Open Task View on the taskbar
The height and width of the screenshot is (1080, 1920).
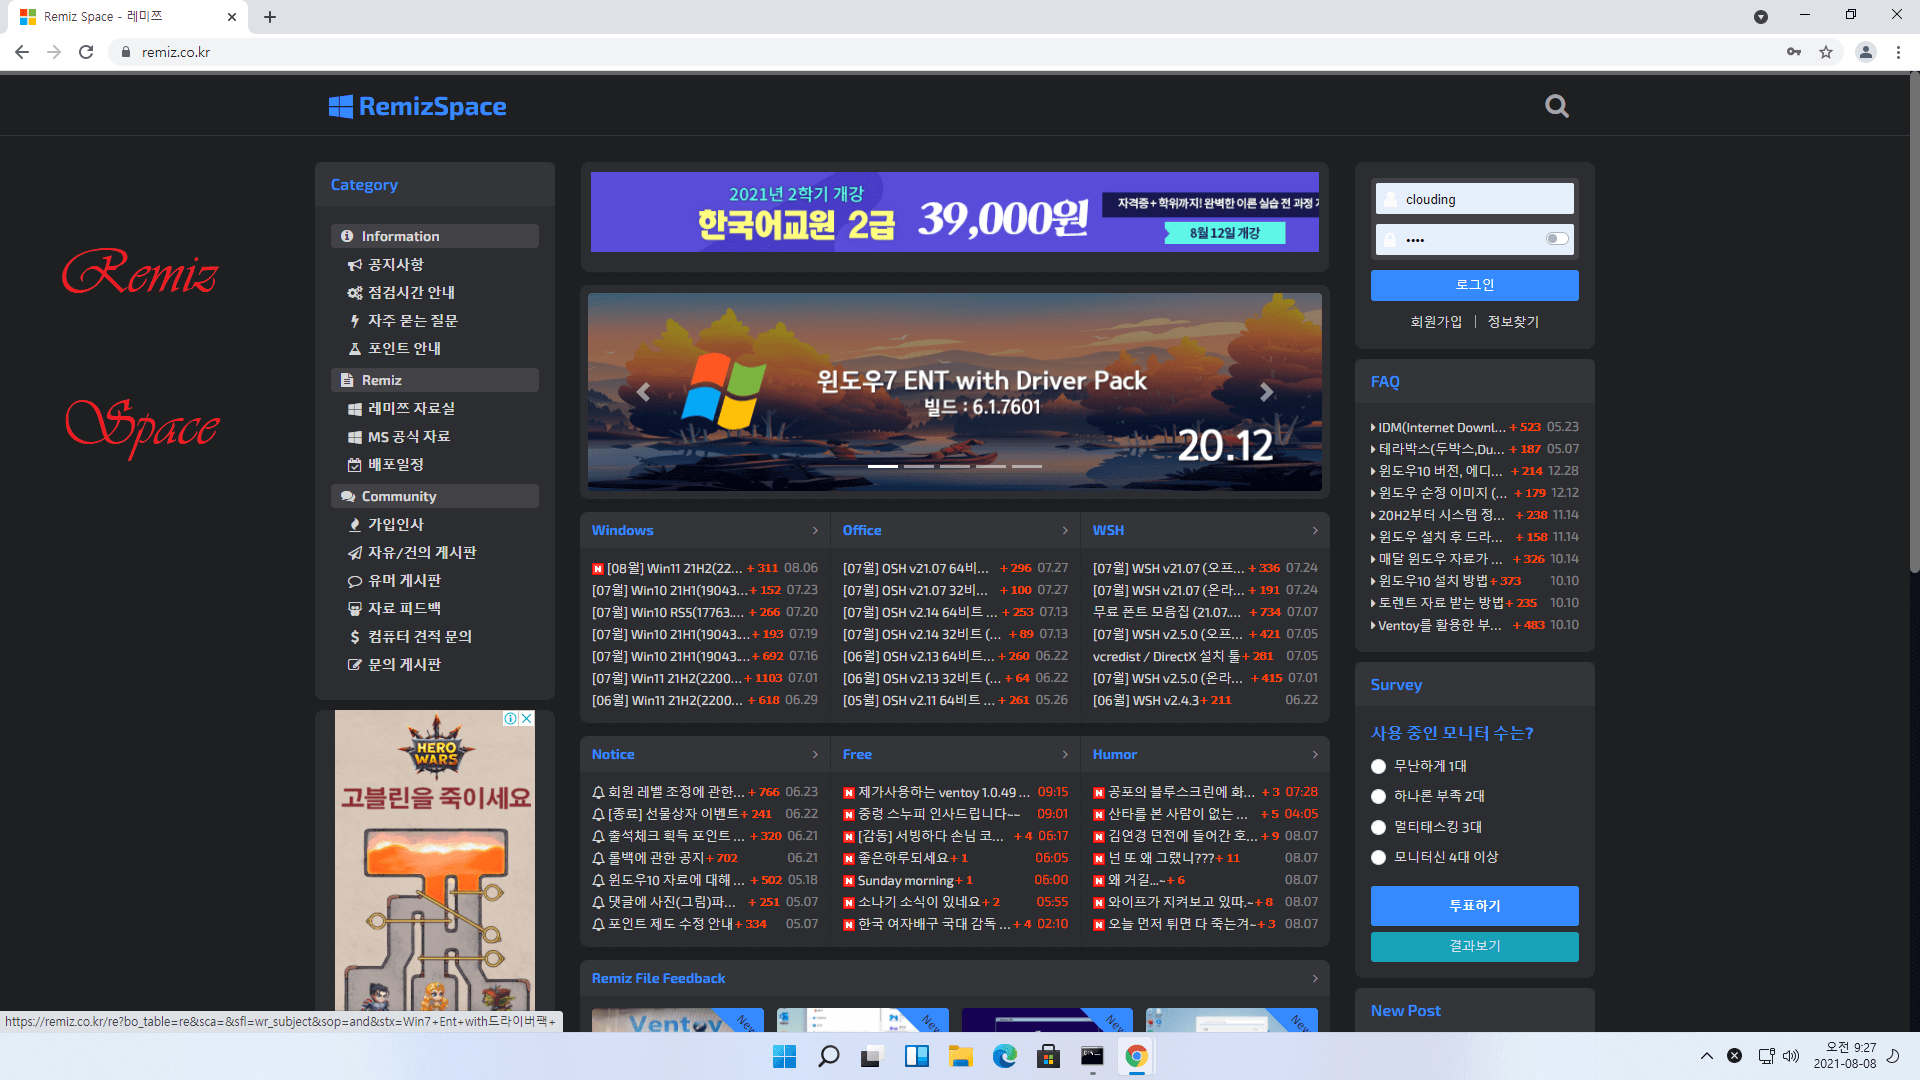point(873,1056)
